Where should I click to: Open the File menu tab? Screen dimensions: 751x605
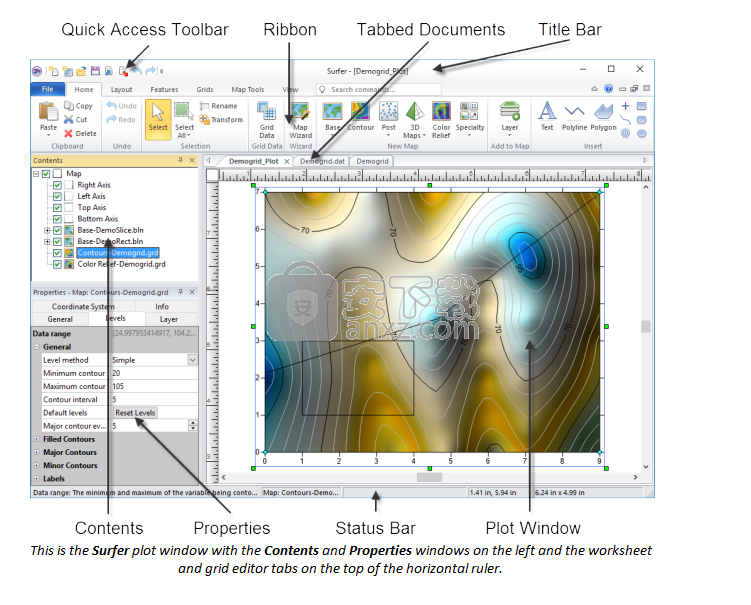pos(47,89)
